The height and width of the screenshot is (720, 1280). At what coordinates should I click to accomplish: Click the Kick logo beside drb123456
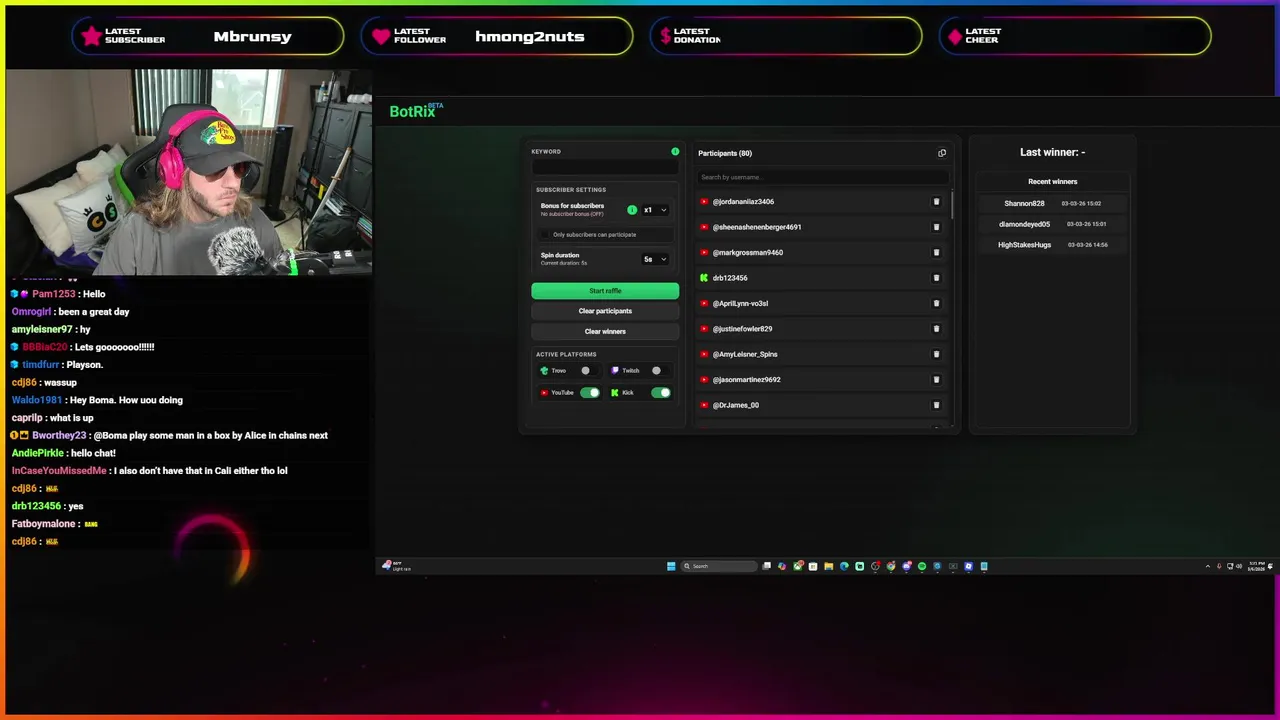pos(704,278)
